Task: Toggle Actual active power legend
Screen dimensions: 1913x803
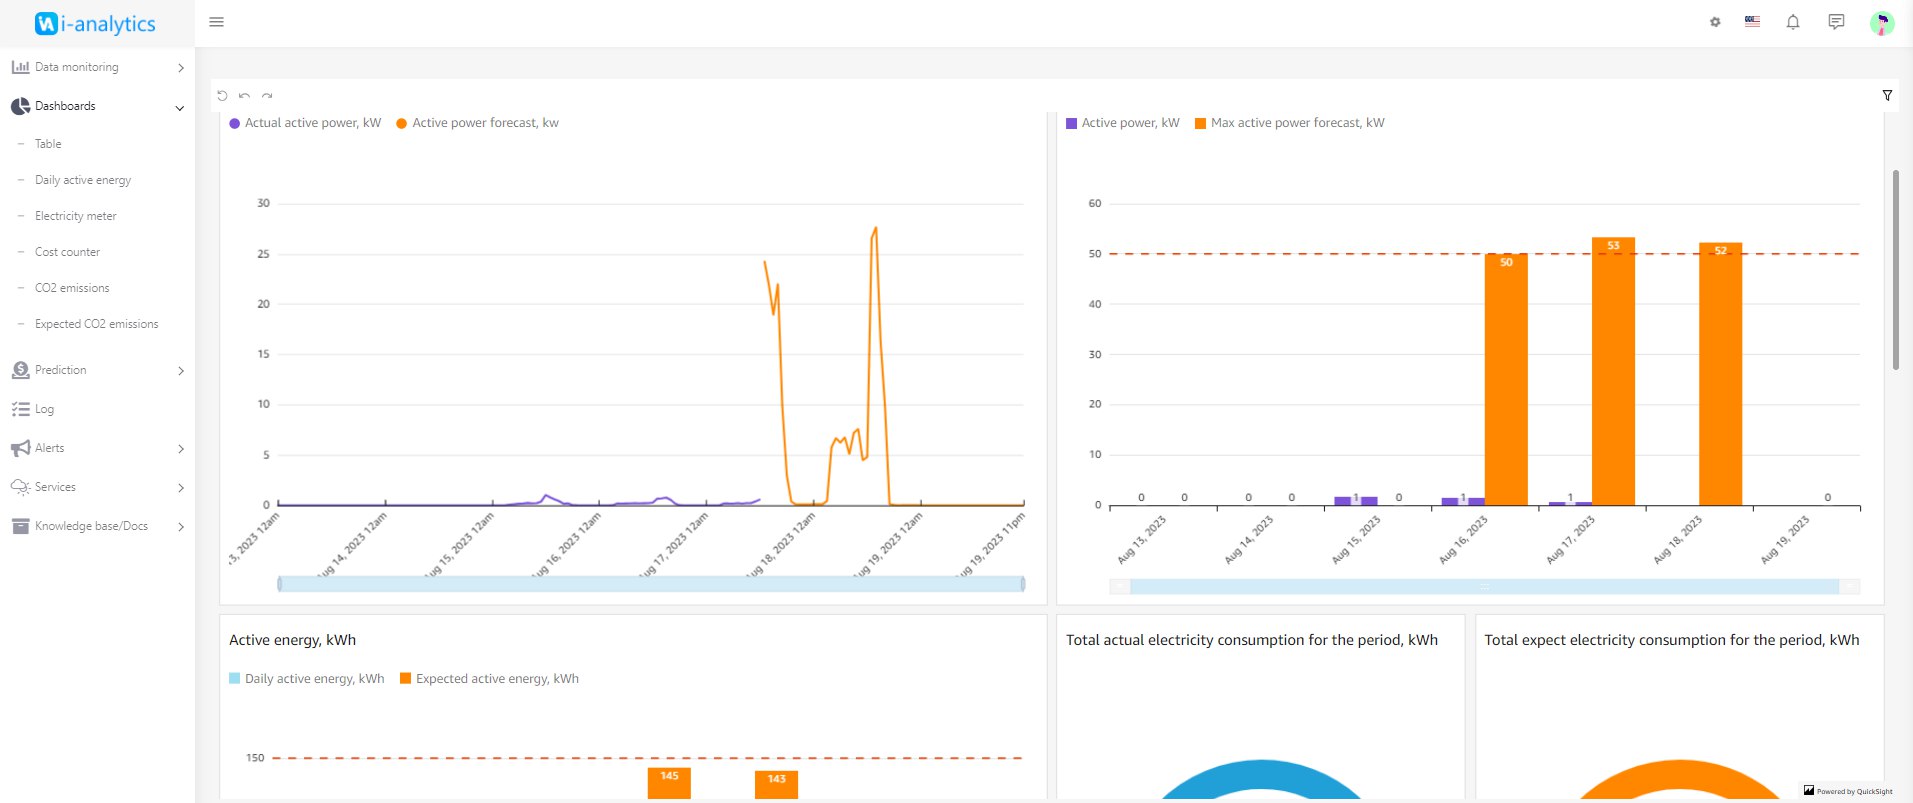Action: 305,123
